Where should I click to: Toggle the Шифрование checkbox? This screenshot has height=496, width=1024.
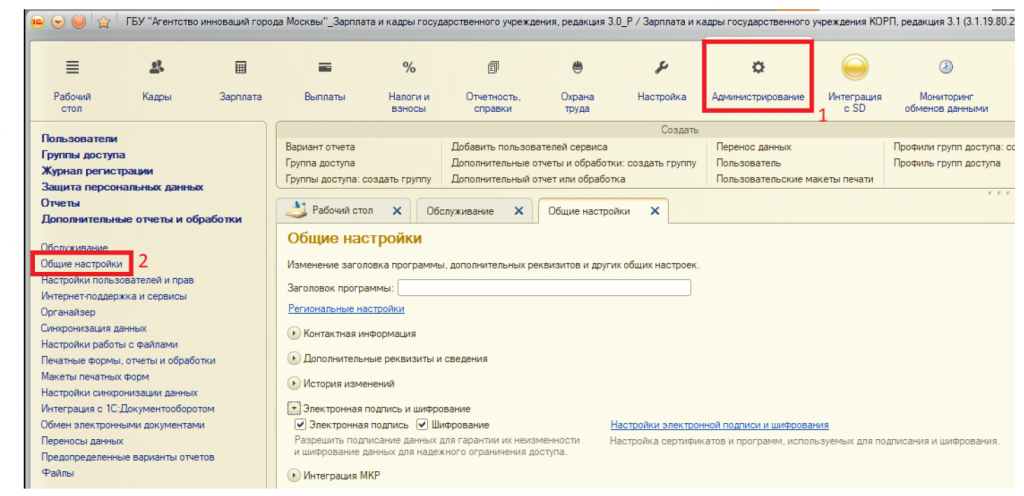(x=422, y=425)
